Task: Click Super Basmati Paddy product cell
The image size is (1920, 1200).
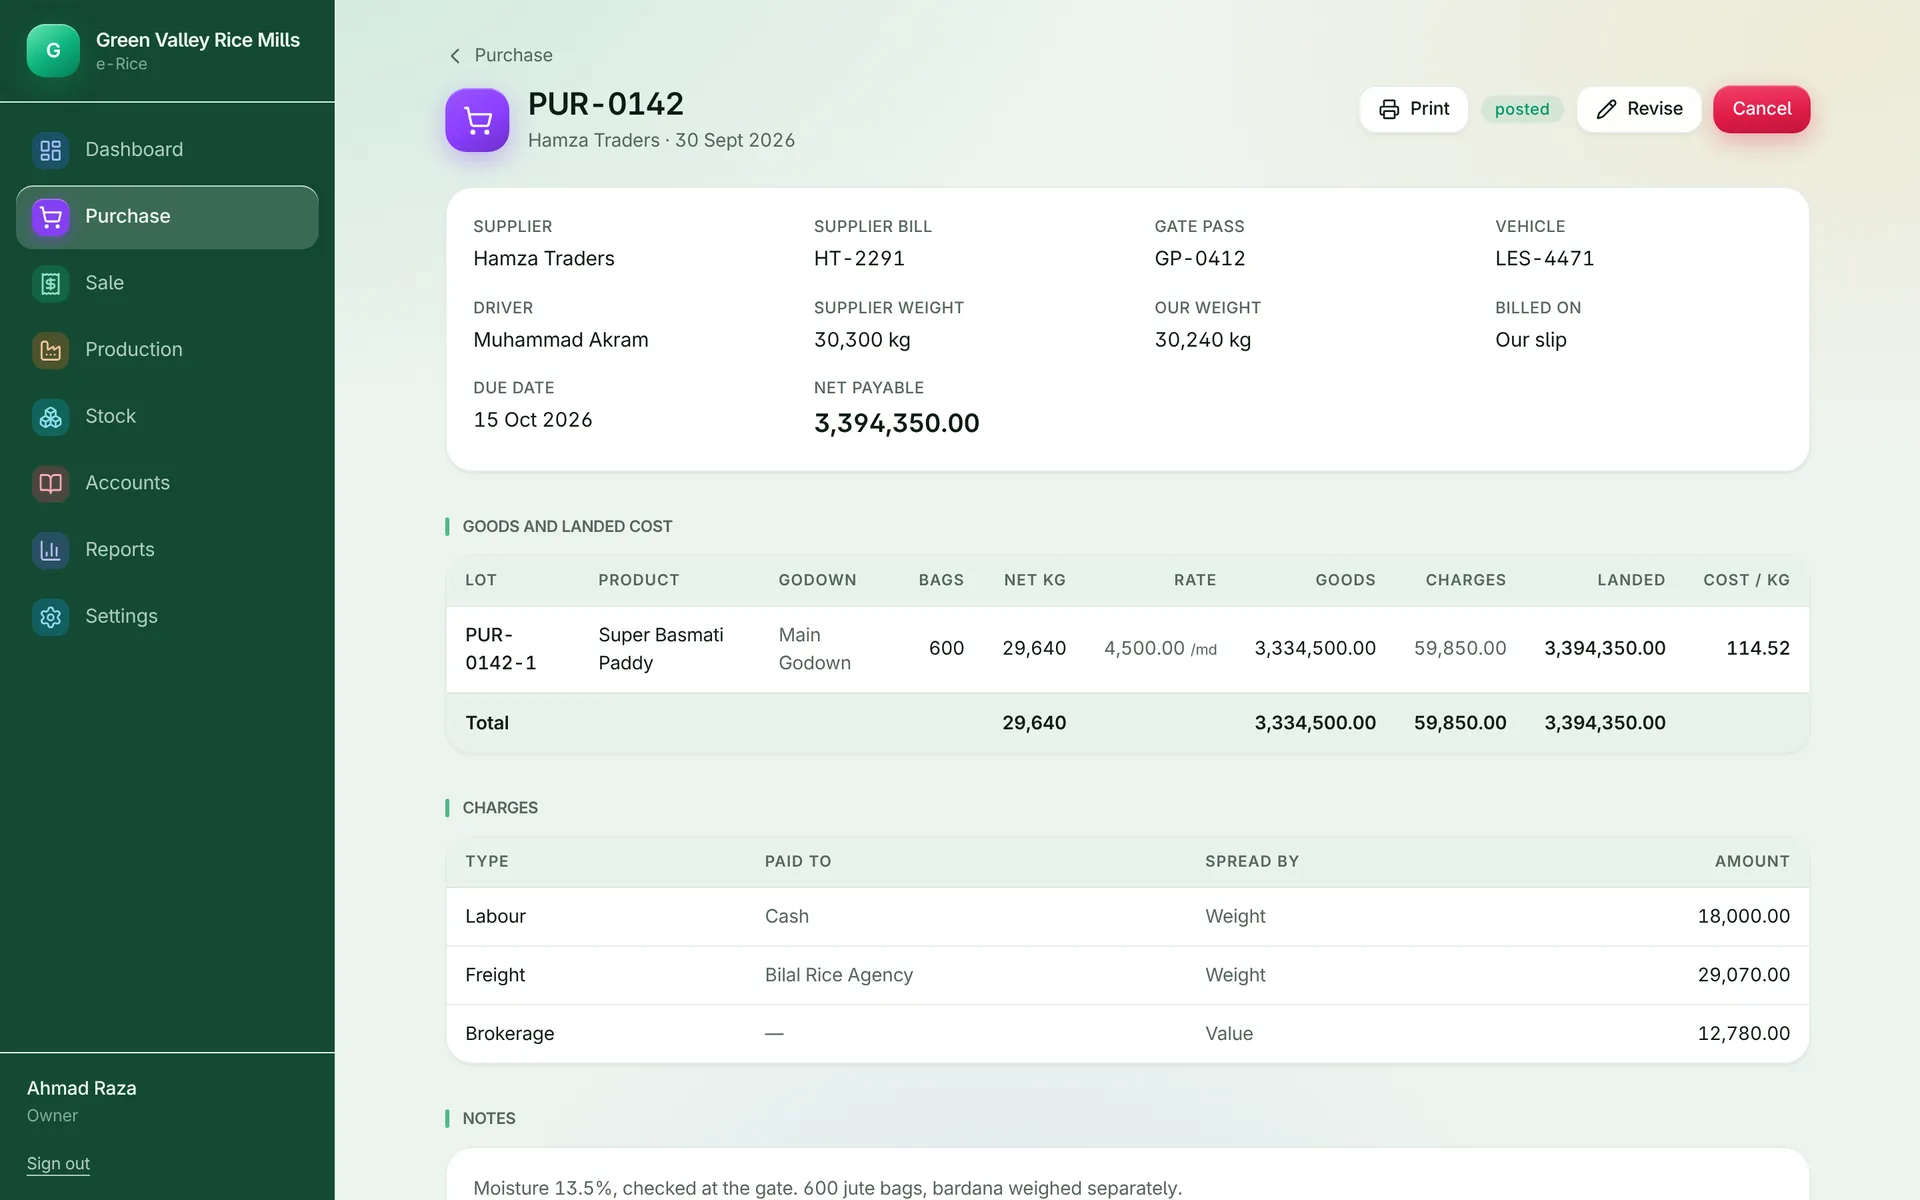Action: [x=661, y=649]
